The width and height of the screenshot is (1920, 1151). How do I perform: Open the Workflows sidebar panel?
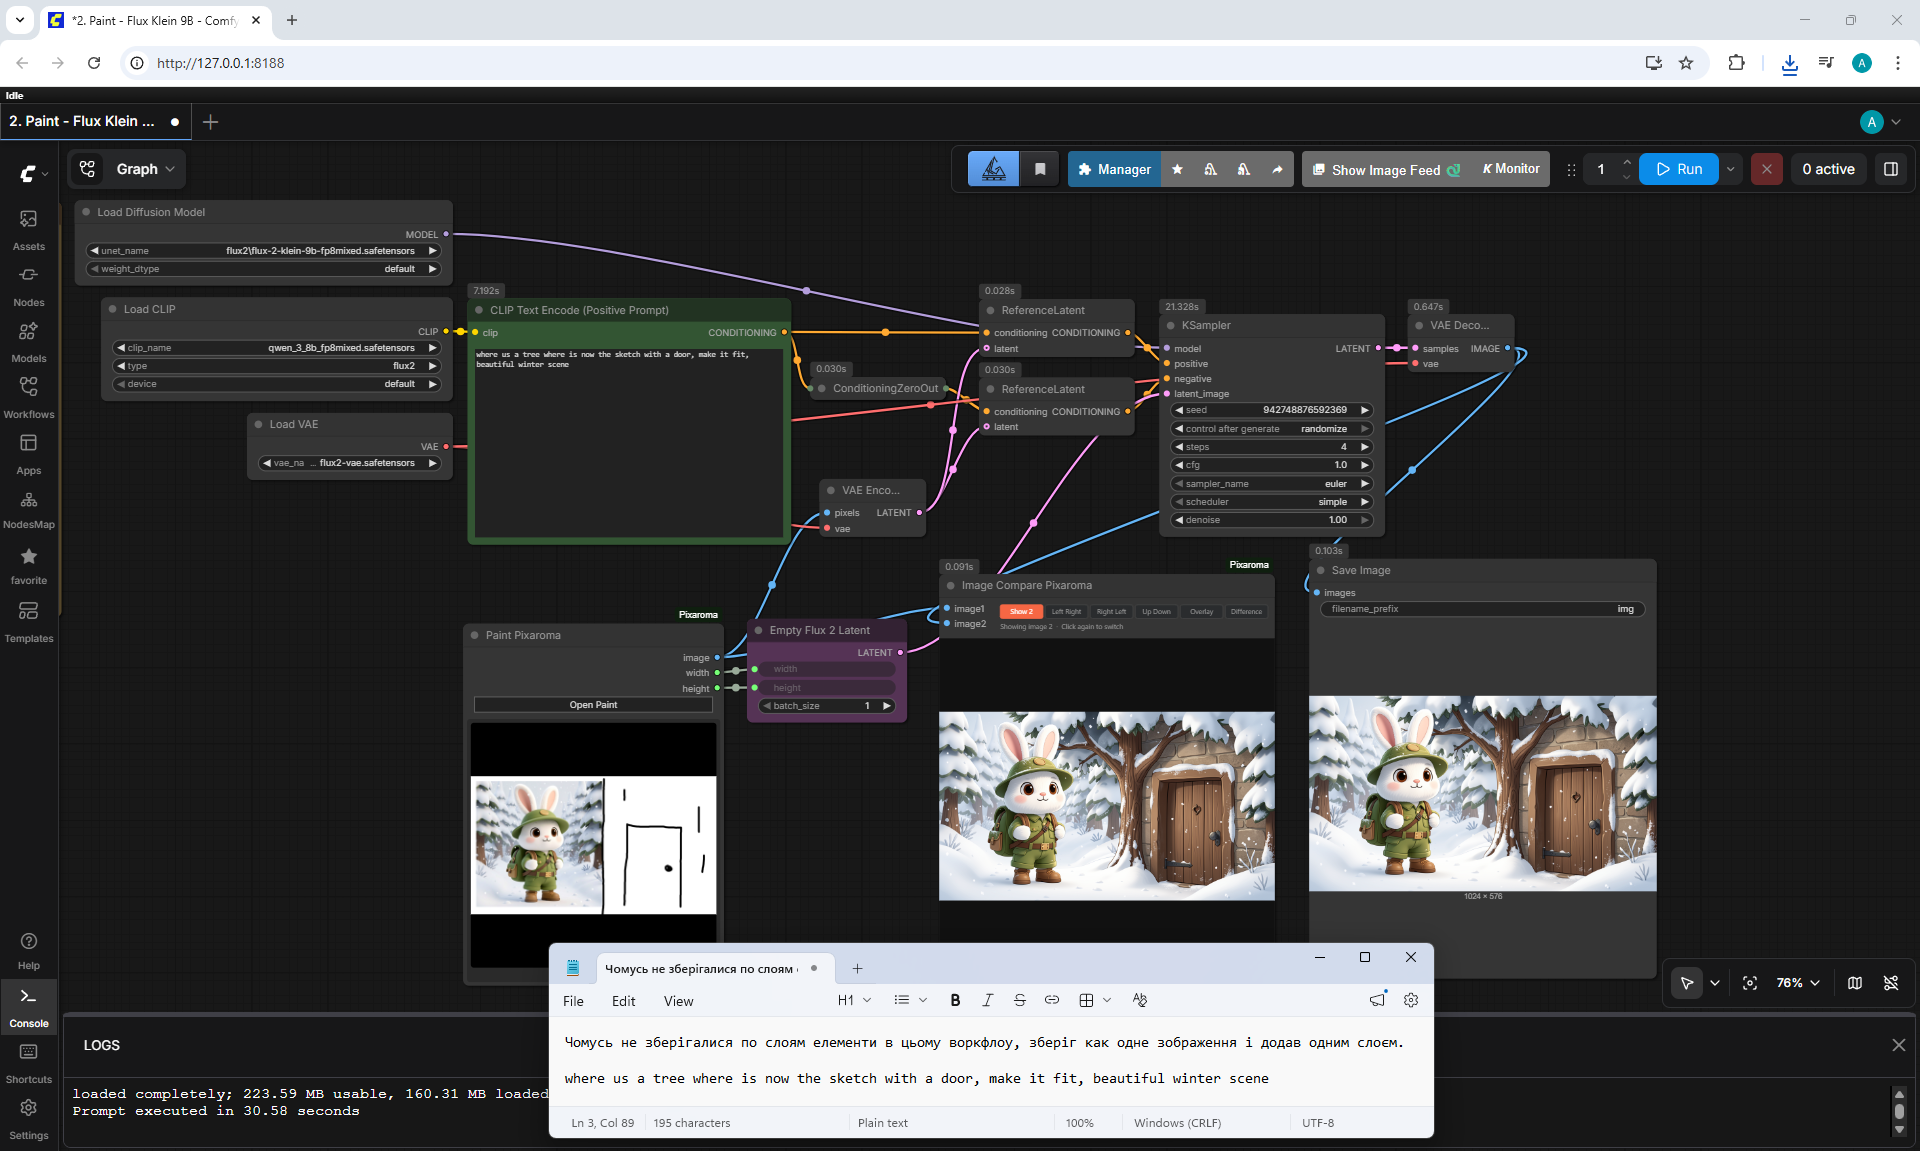tap(29, 398)
